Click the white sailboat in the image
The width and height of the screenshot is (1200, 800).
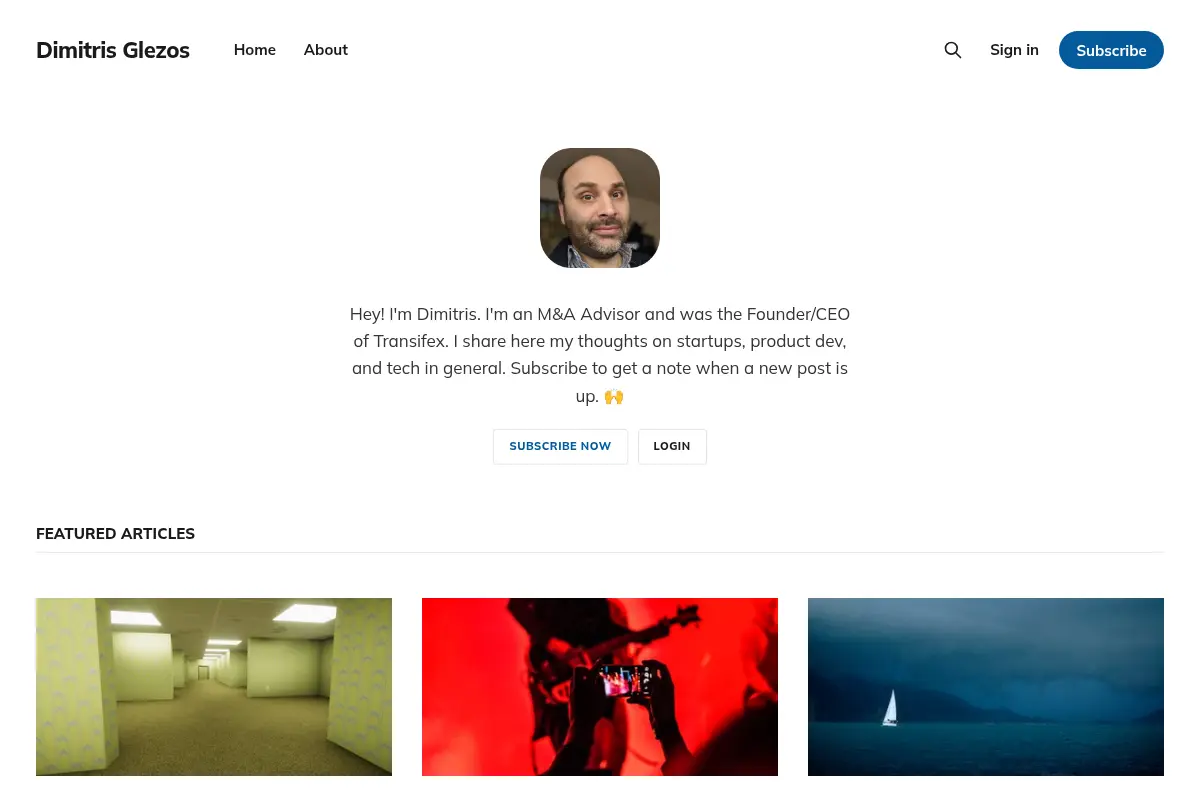point(889,708)
